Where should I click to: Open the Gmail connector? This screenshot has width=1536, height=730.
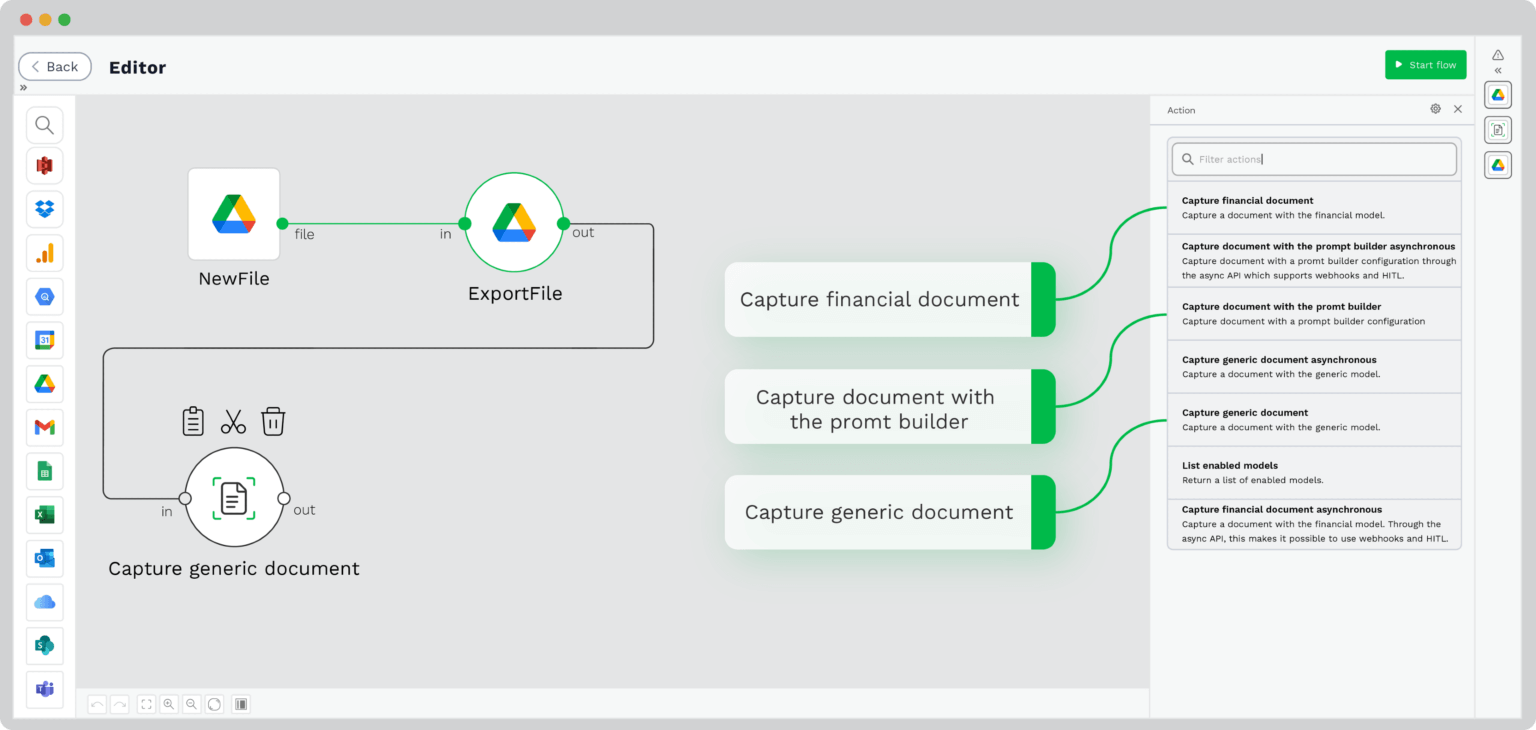44,427
